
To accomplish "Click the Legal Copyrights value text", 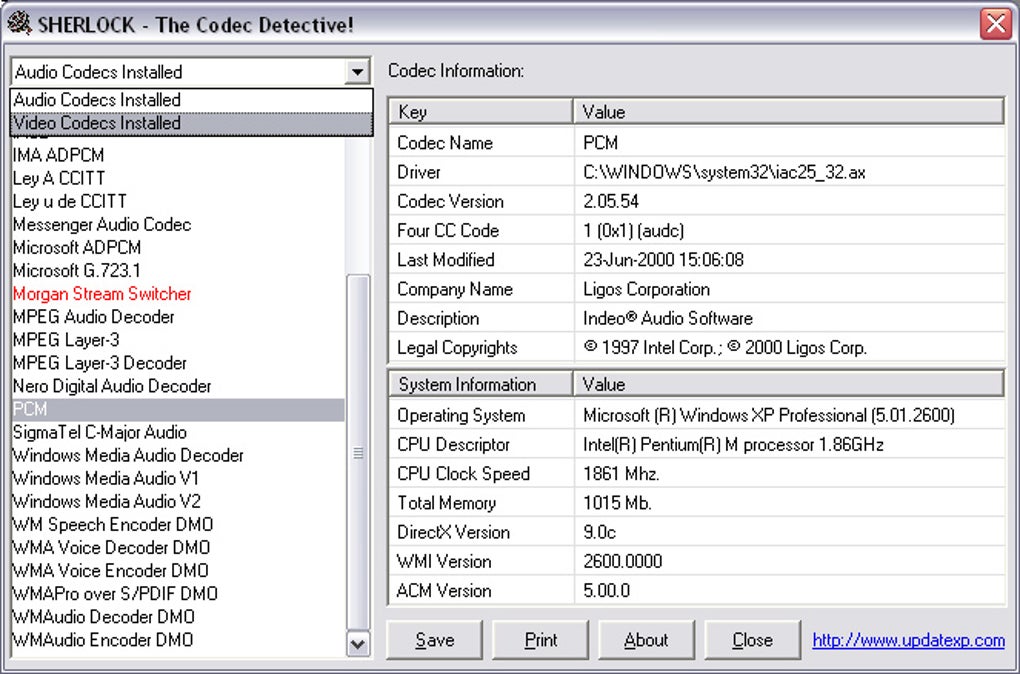I will point(725,348).
